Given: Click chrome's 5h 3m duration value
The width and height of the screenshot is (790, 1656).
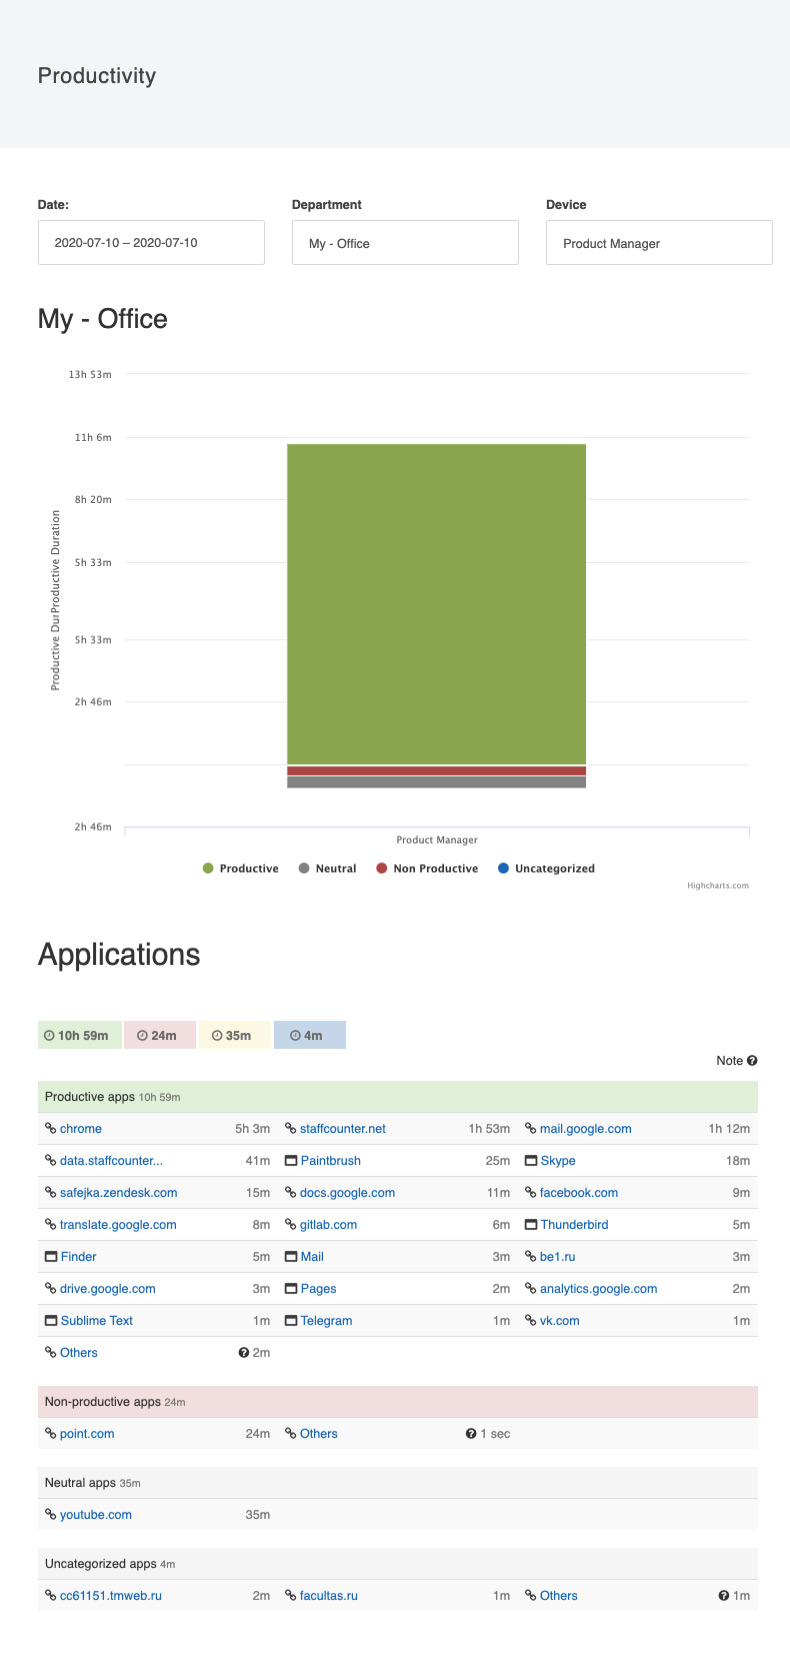Looking at the screenshot, I should (253, 1129).
